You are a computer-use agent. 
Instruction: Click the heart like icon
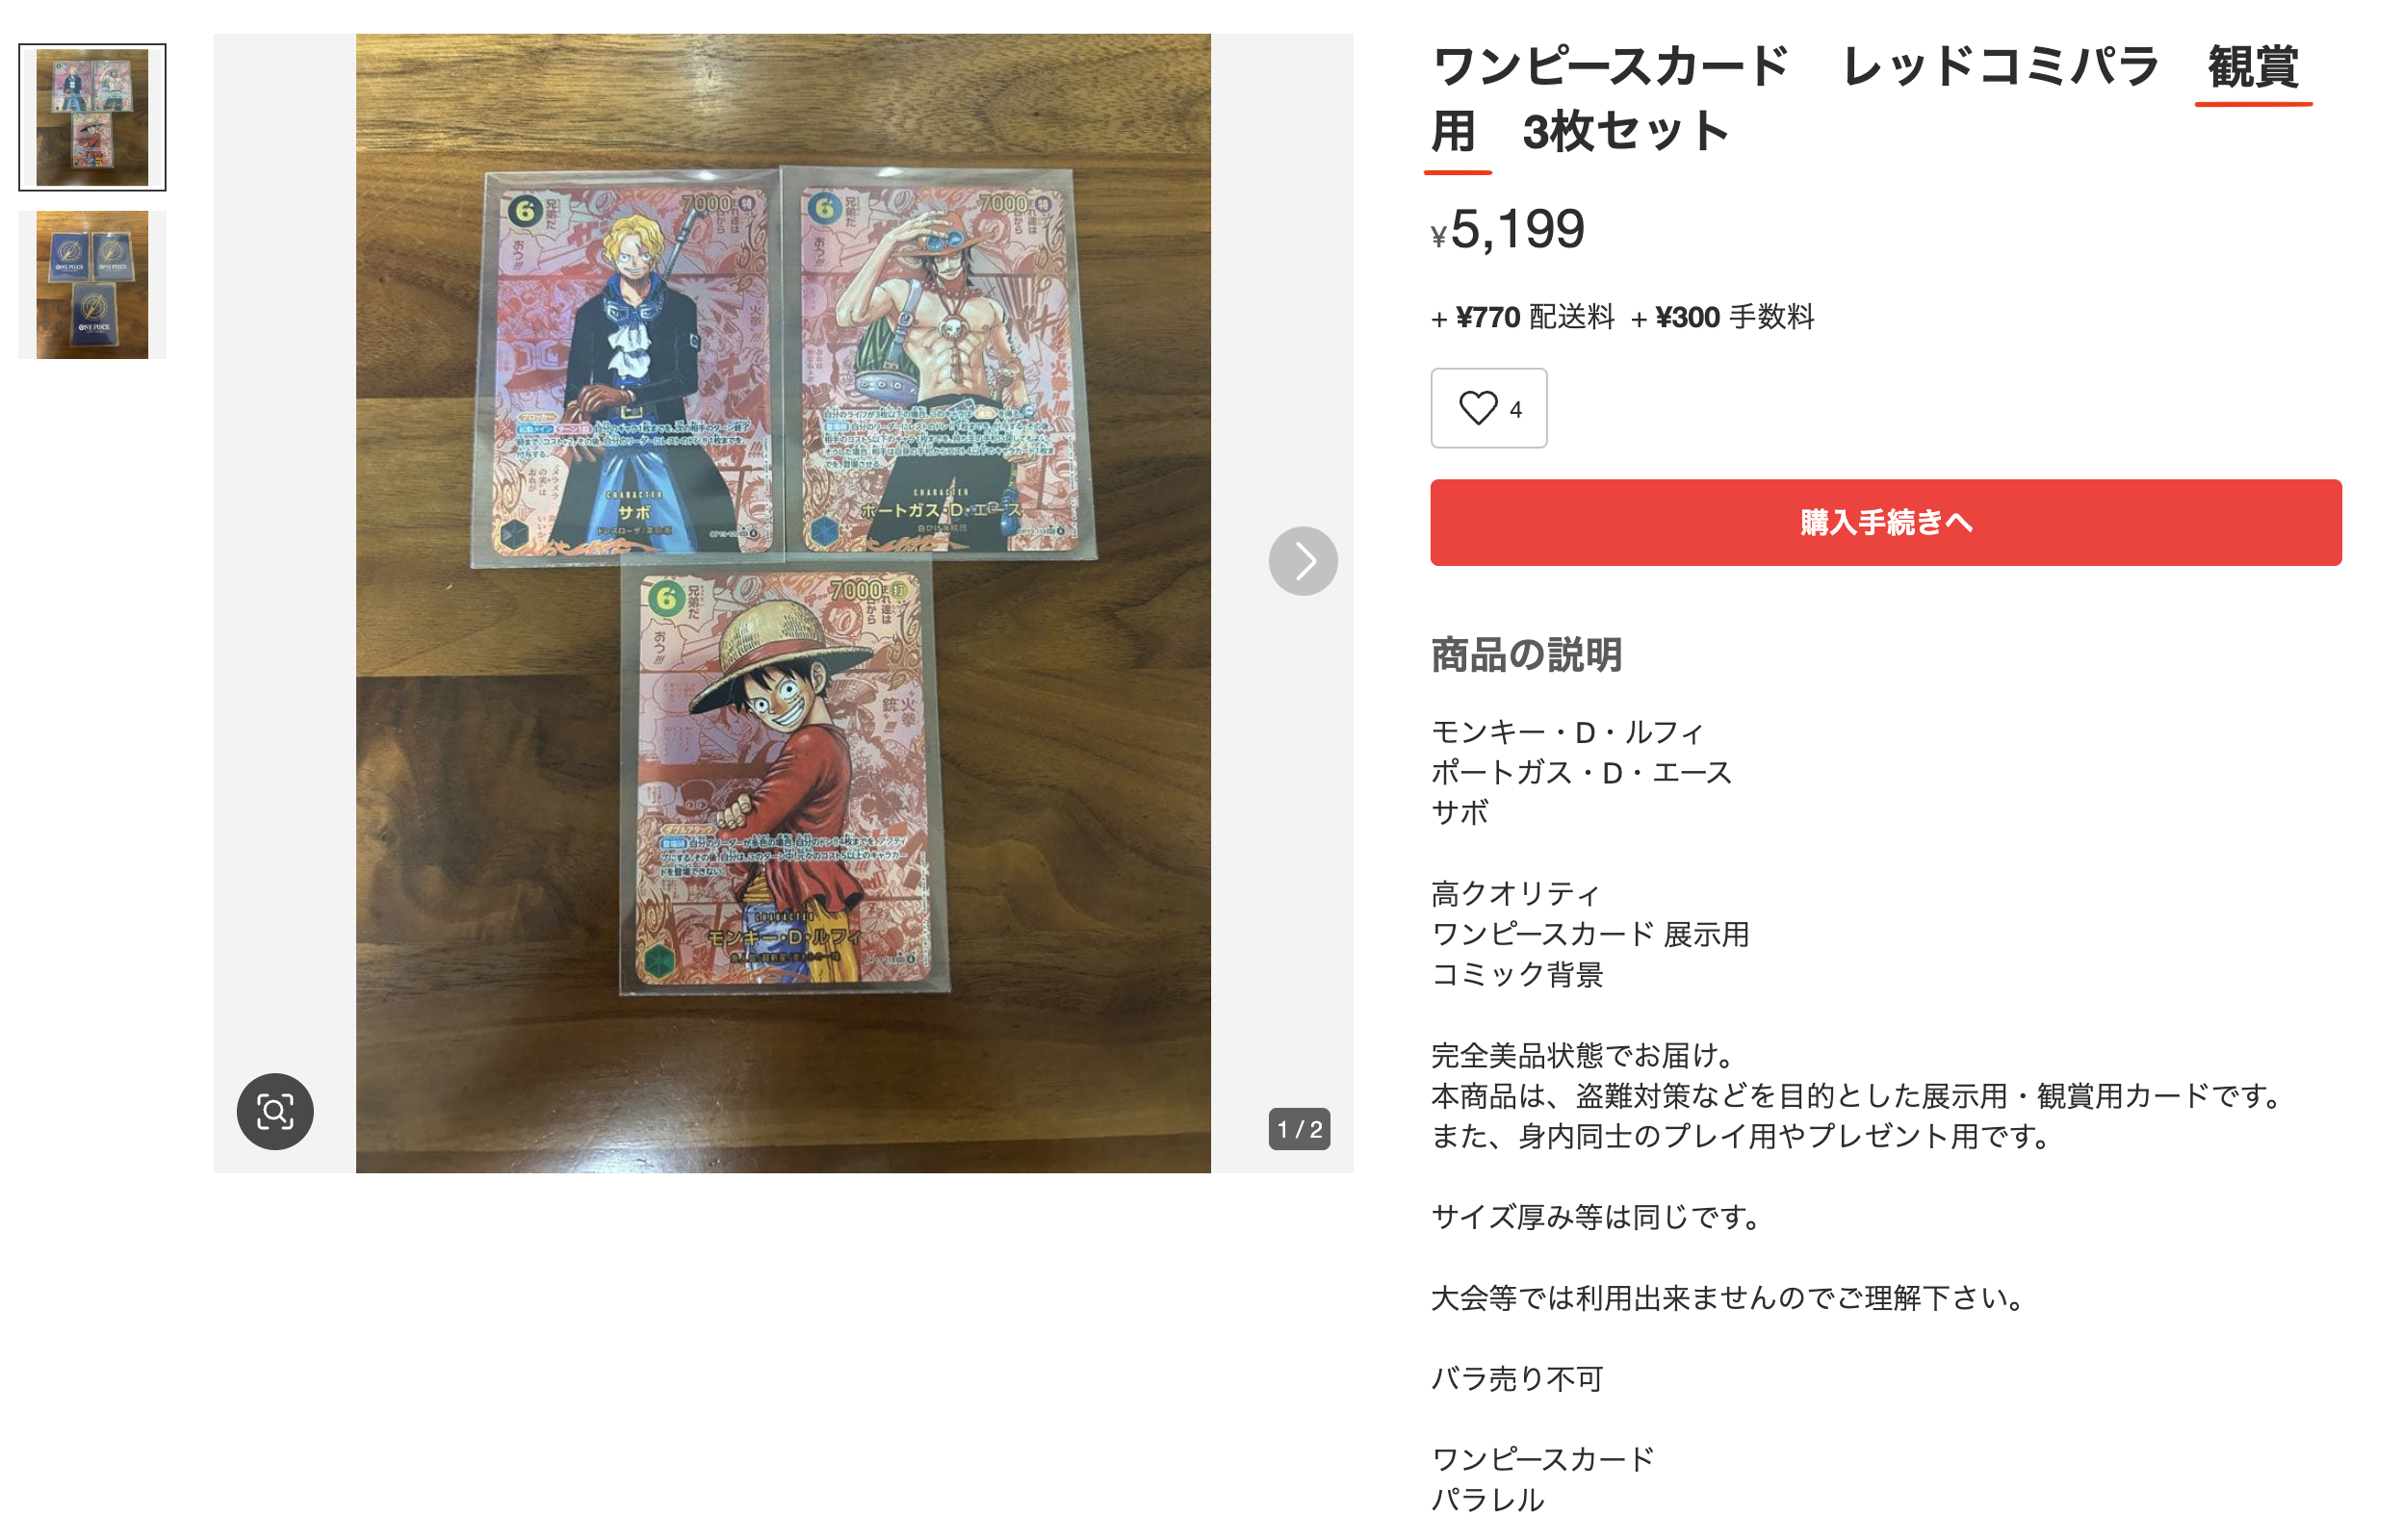(1477, 408)
